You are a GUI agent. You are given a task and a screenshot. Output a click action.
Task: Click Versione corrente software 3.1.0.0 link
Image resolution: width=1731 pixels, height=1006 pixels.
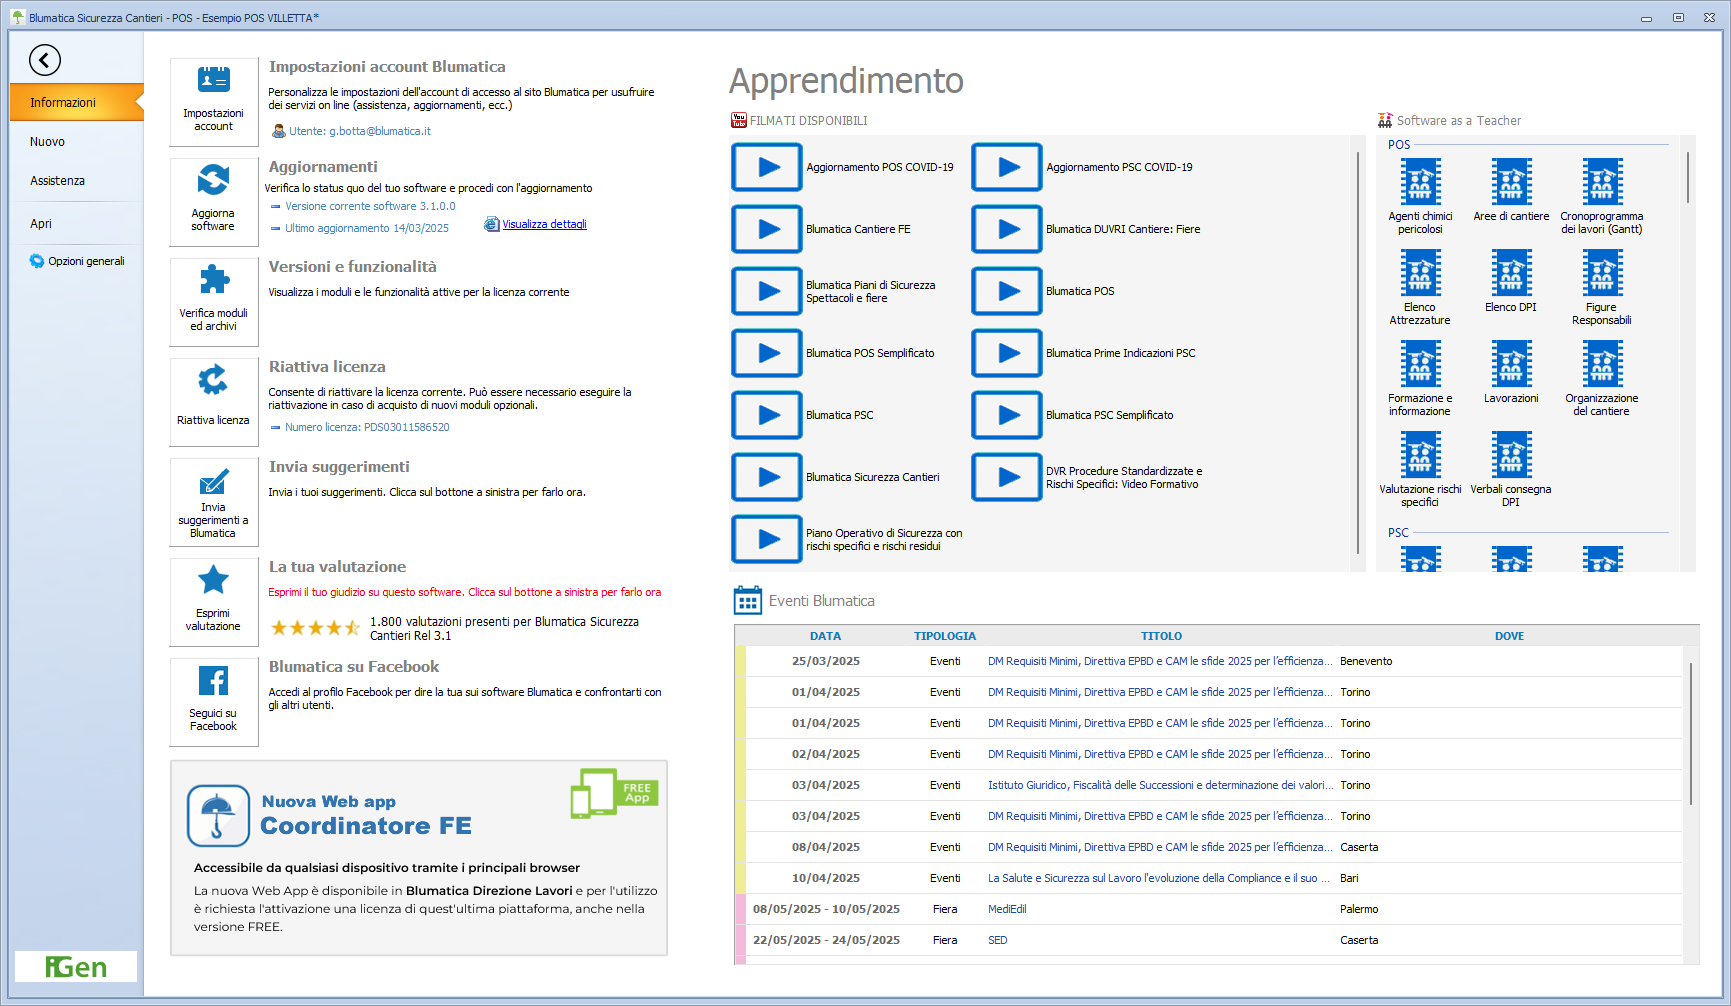[370, 206]
